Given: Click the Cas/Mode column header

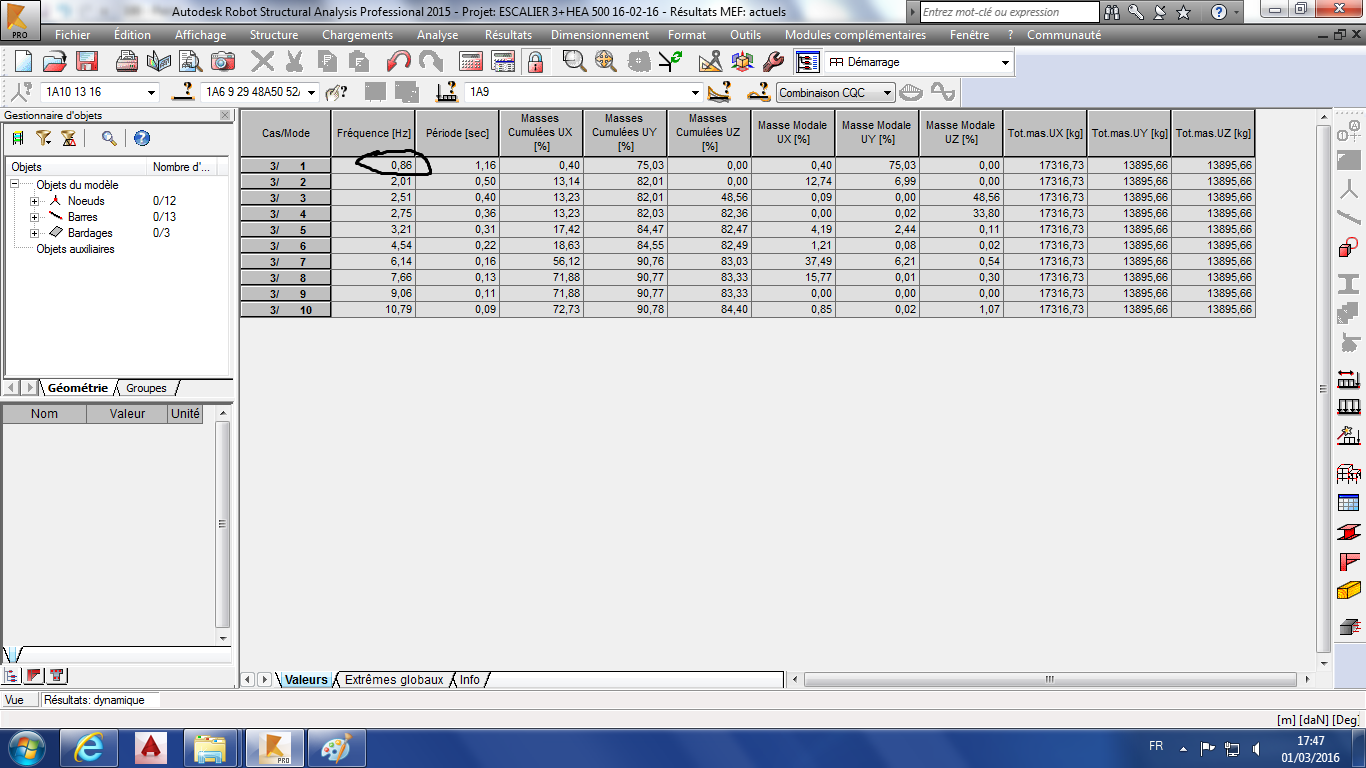Looking at the screenshot, I should pyautogui.click(x=286, y=133).
